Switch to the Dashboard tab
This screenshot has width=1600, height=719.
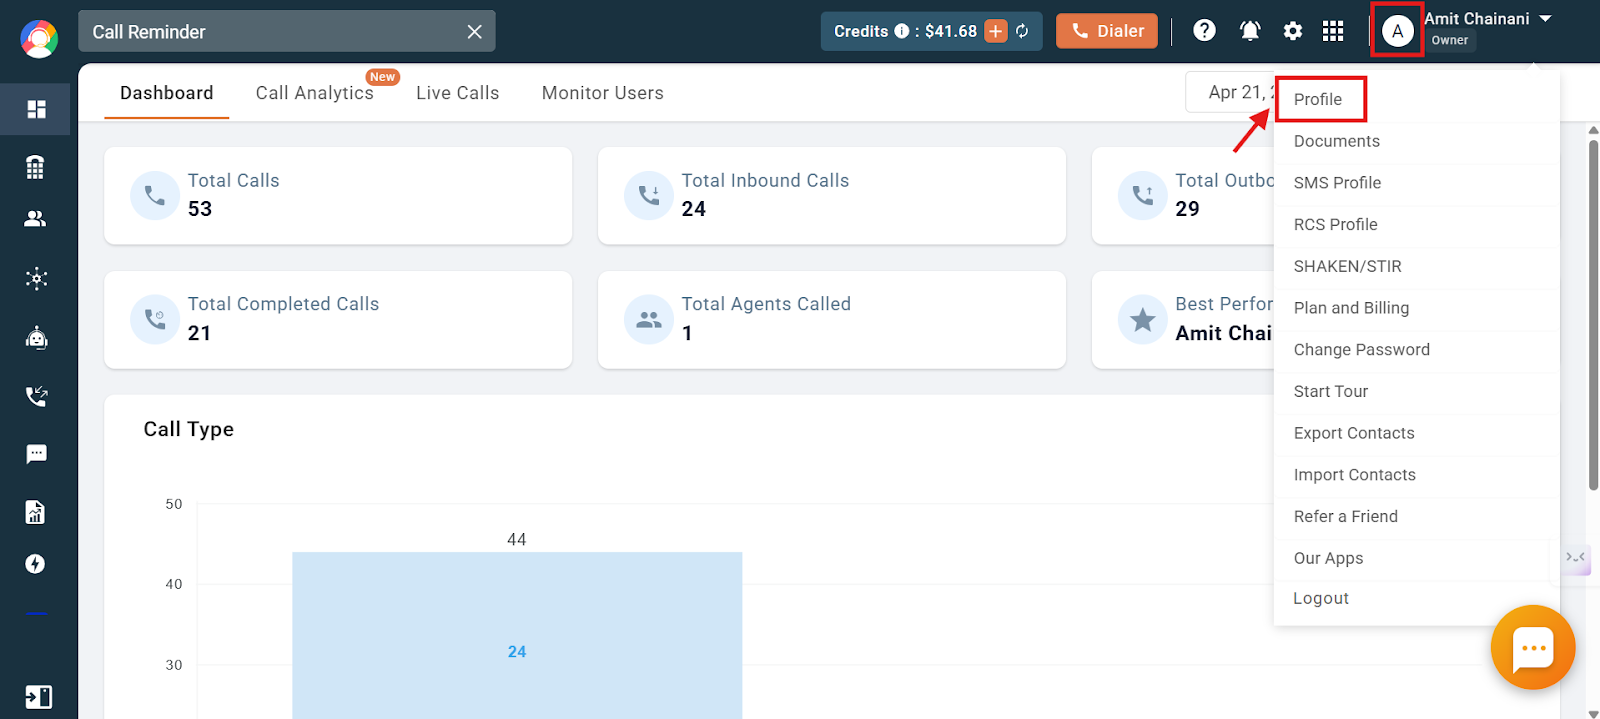pos(167,93)
